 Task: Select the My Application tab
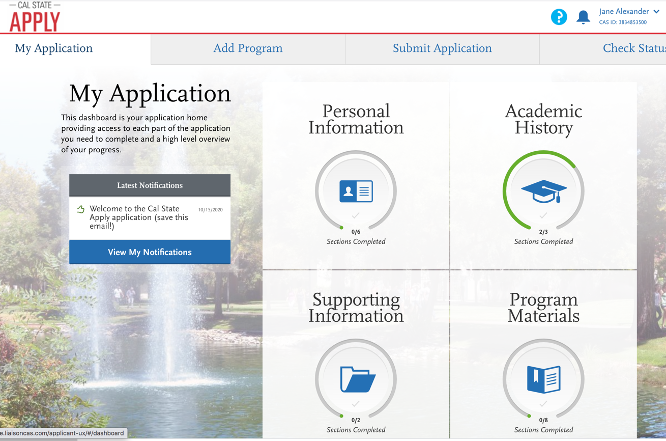[x=54, y=48]
